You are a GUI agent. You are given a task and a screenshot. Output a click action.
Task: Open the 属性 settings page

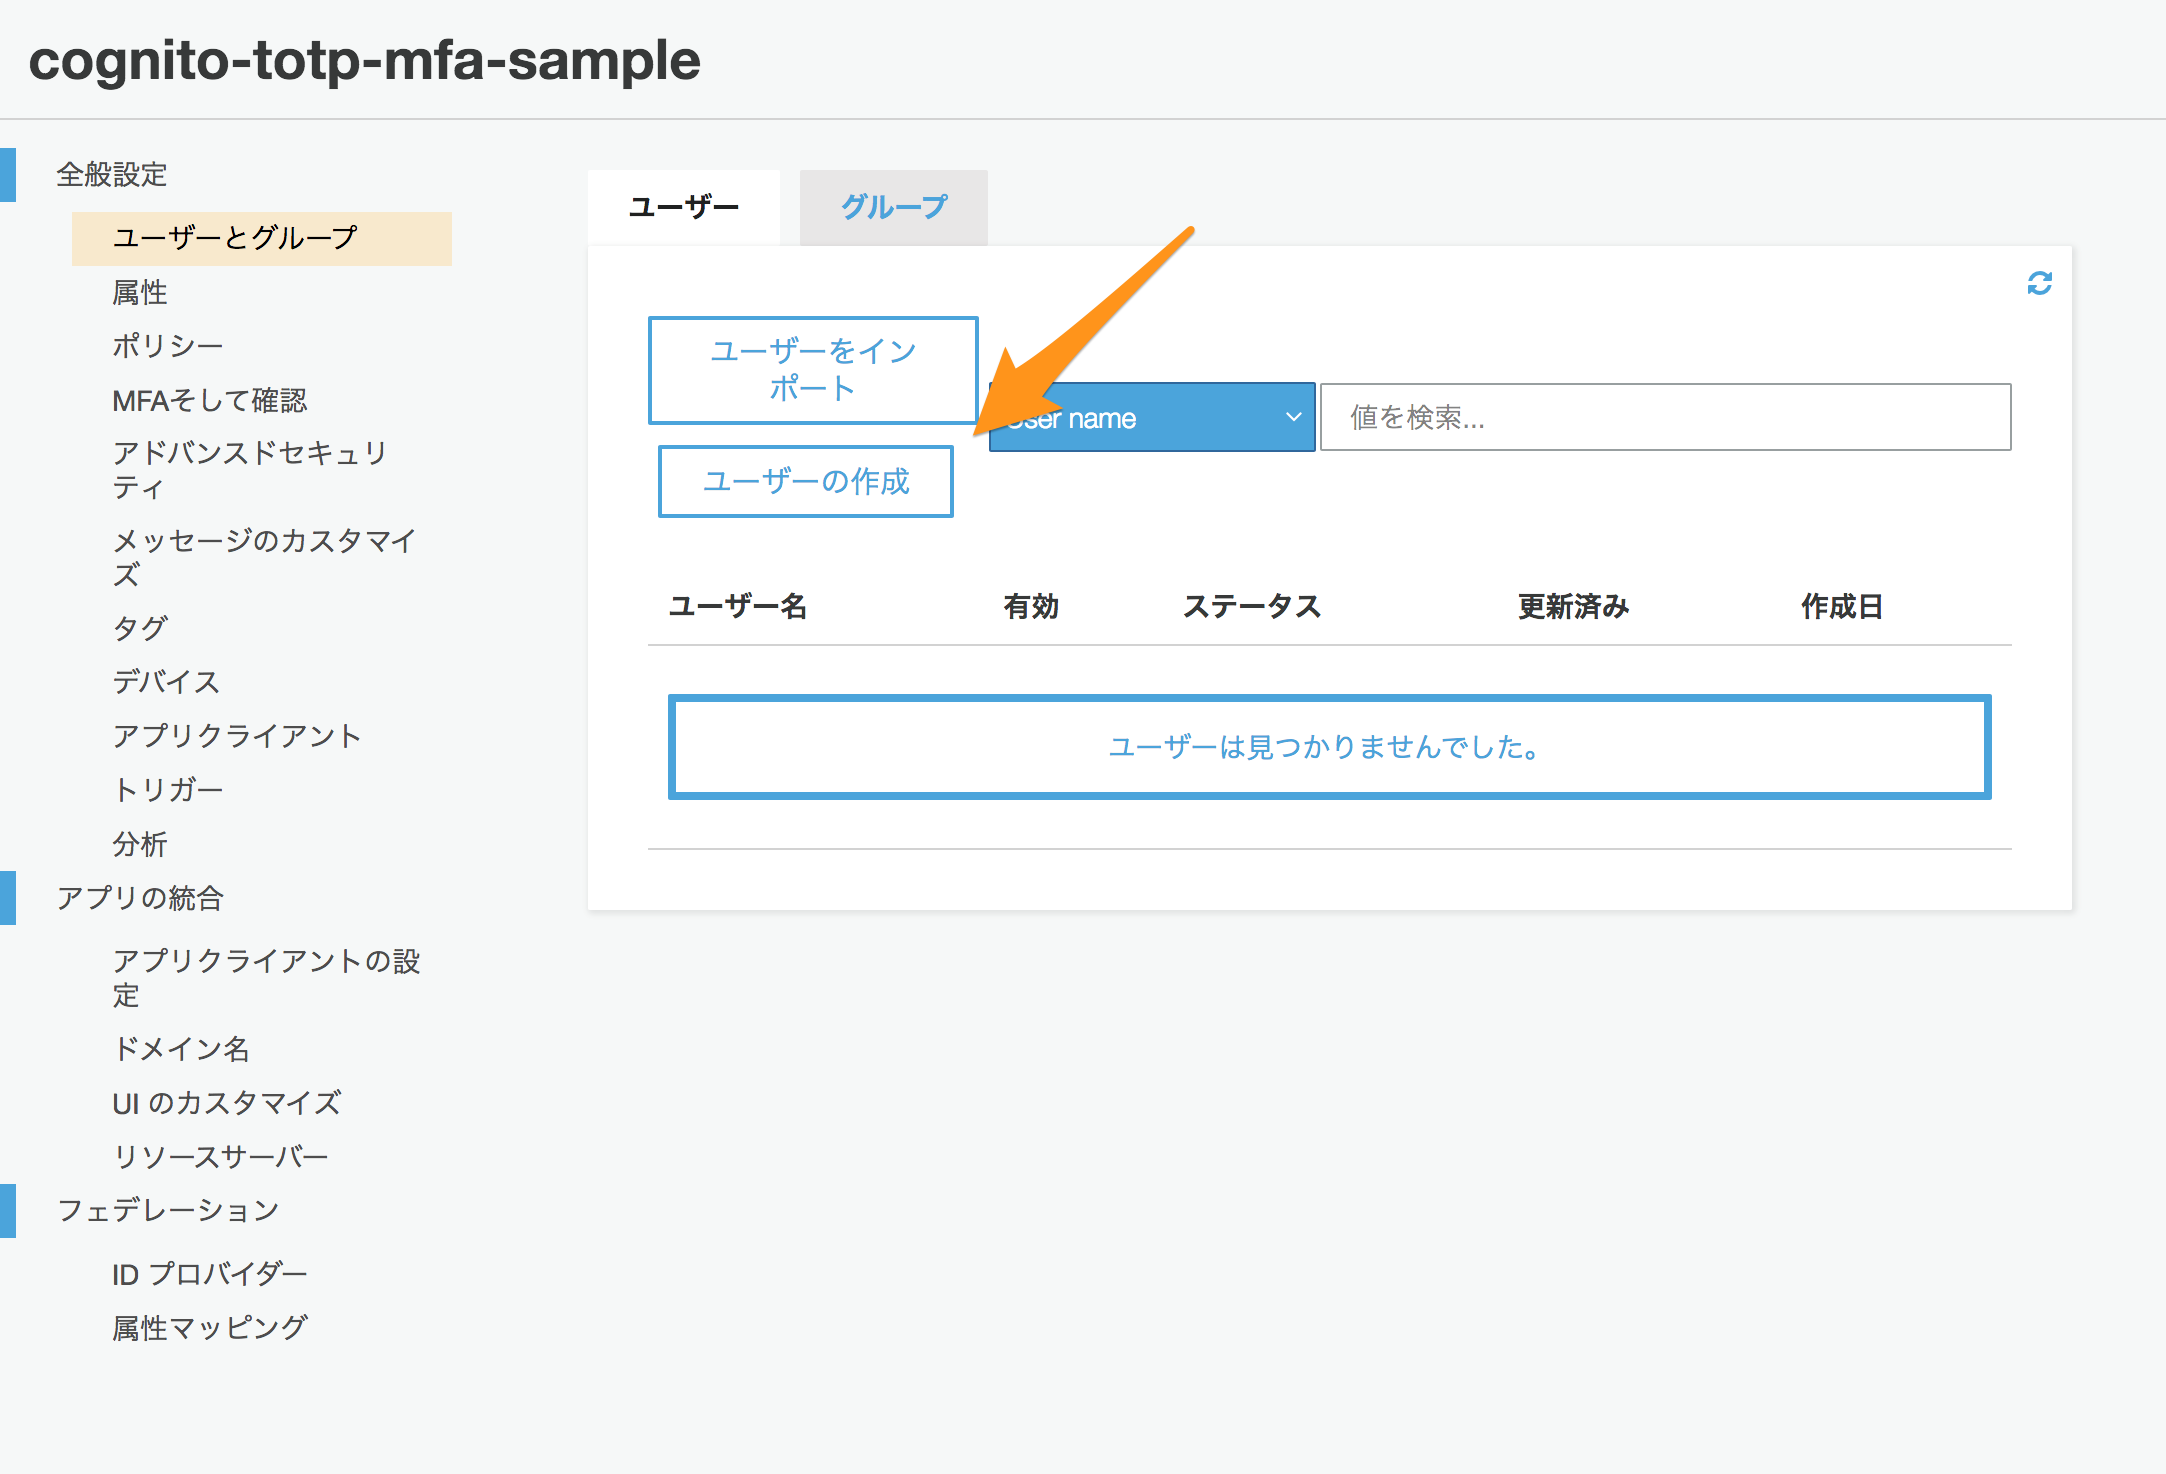point(139,292)
